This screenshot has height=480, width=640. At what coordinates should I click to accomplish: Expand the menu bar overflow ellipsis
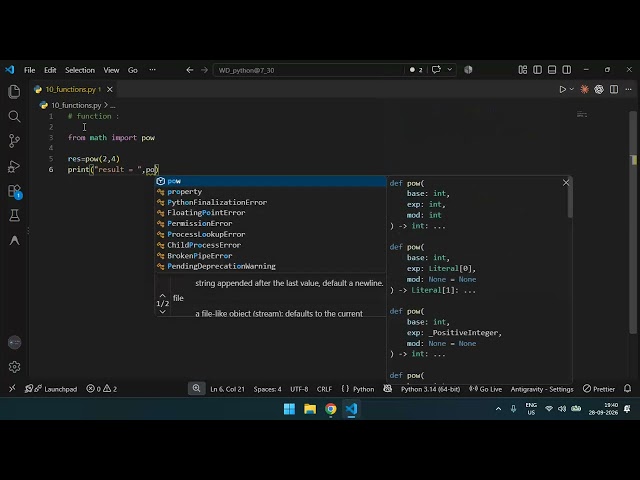point(152,70)
